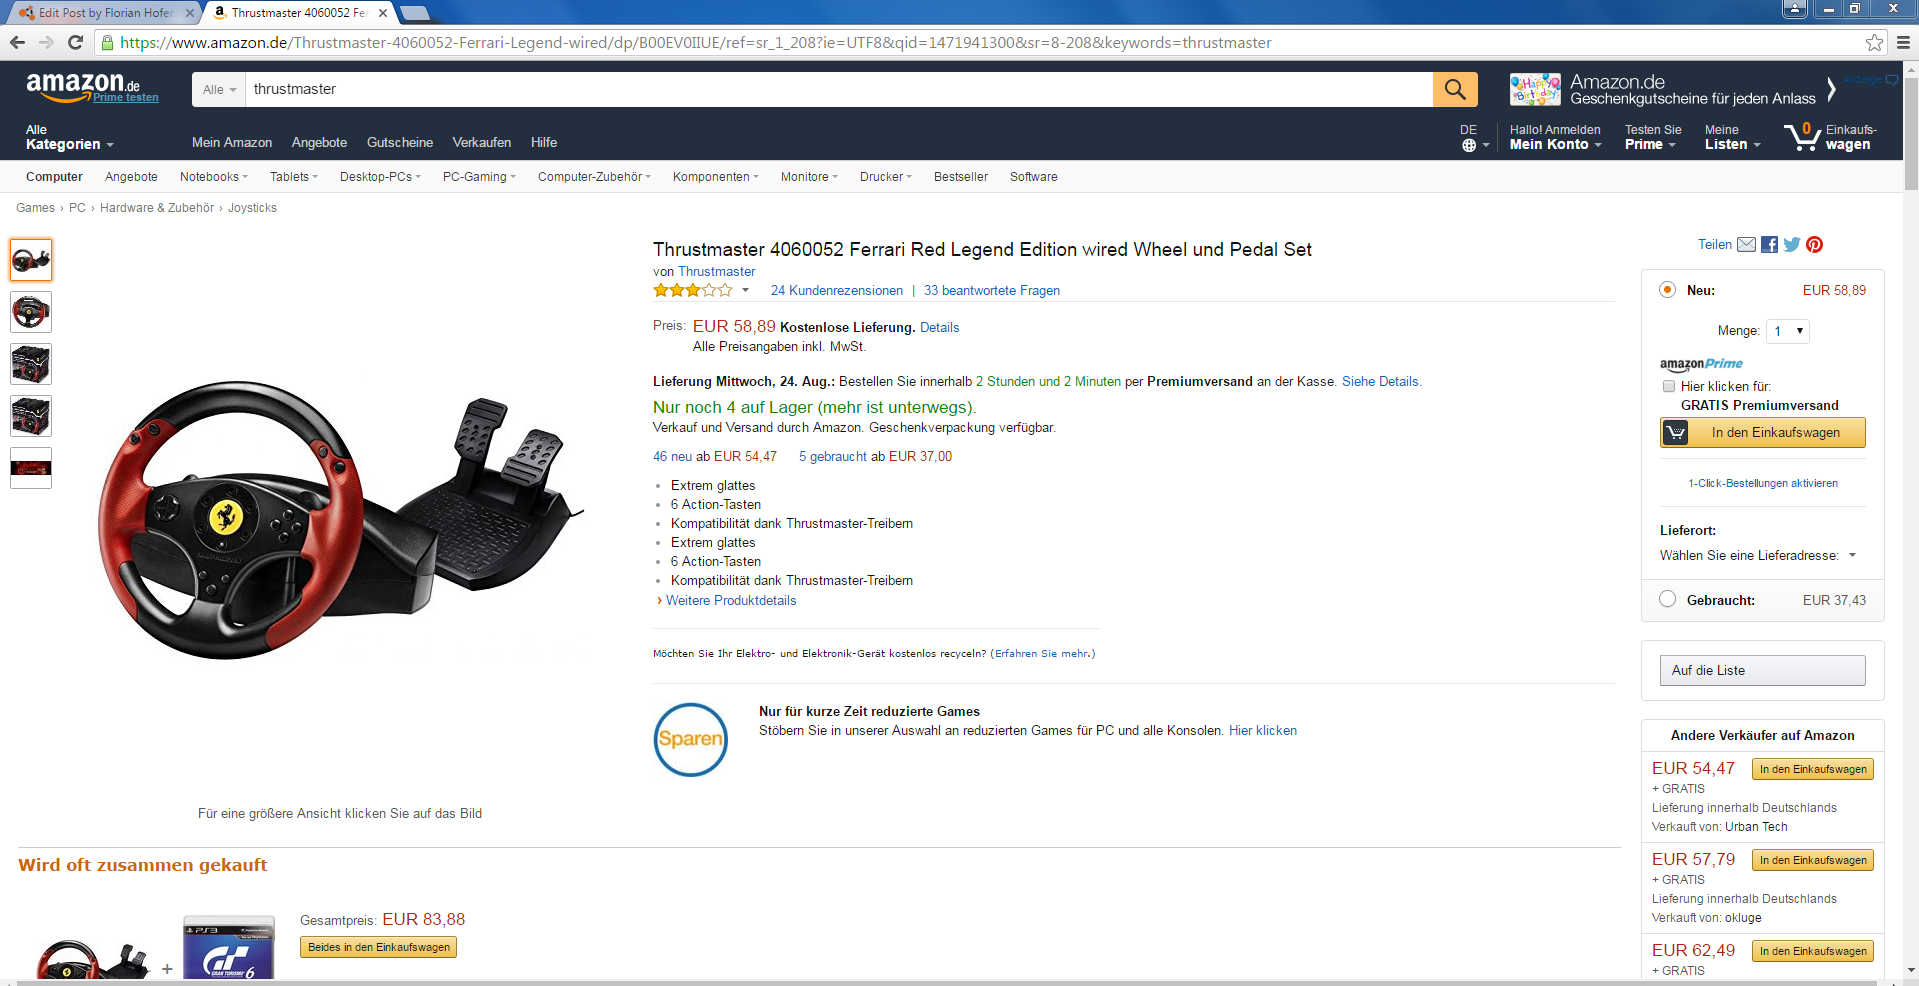Switch to Edit Post by Florian Hofer tab
The height and width of the screenshot is (986, 1919).
click(103, 13)
